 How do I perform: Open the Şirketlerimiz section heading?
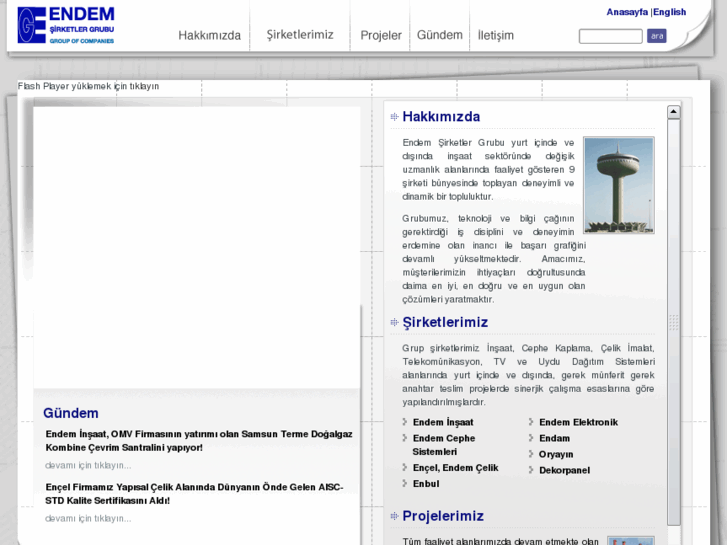pos(445,322)
